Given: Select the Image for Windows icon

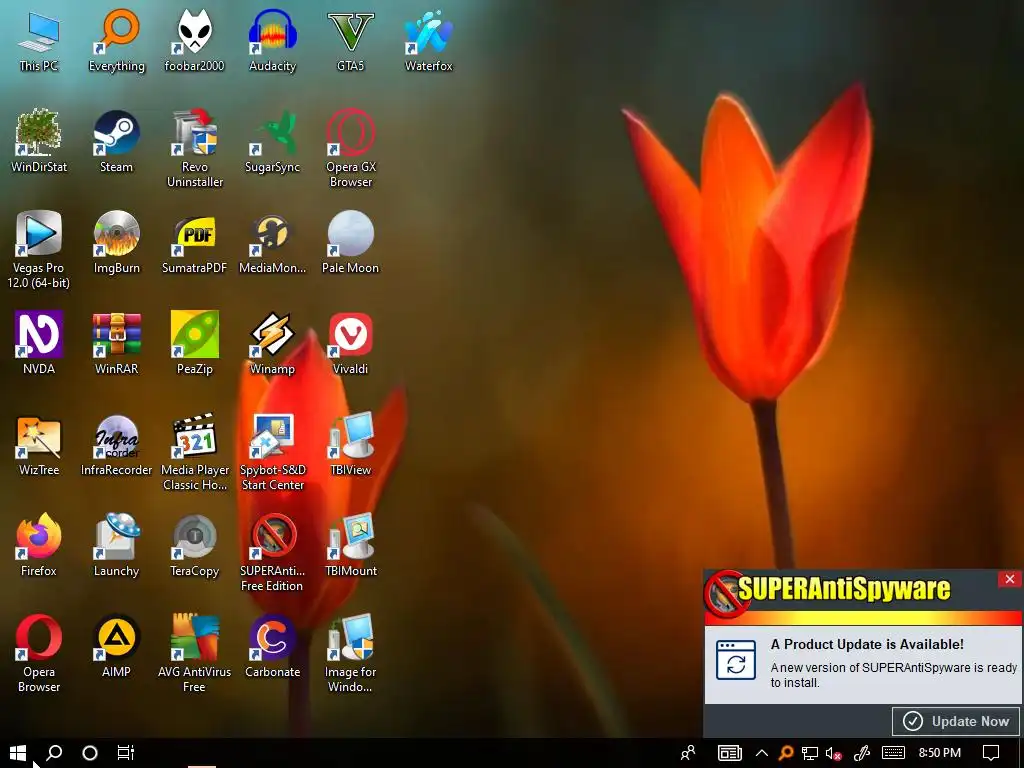Looking at the screenshot, I should (351, 653).
